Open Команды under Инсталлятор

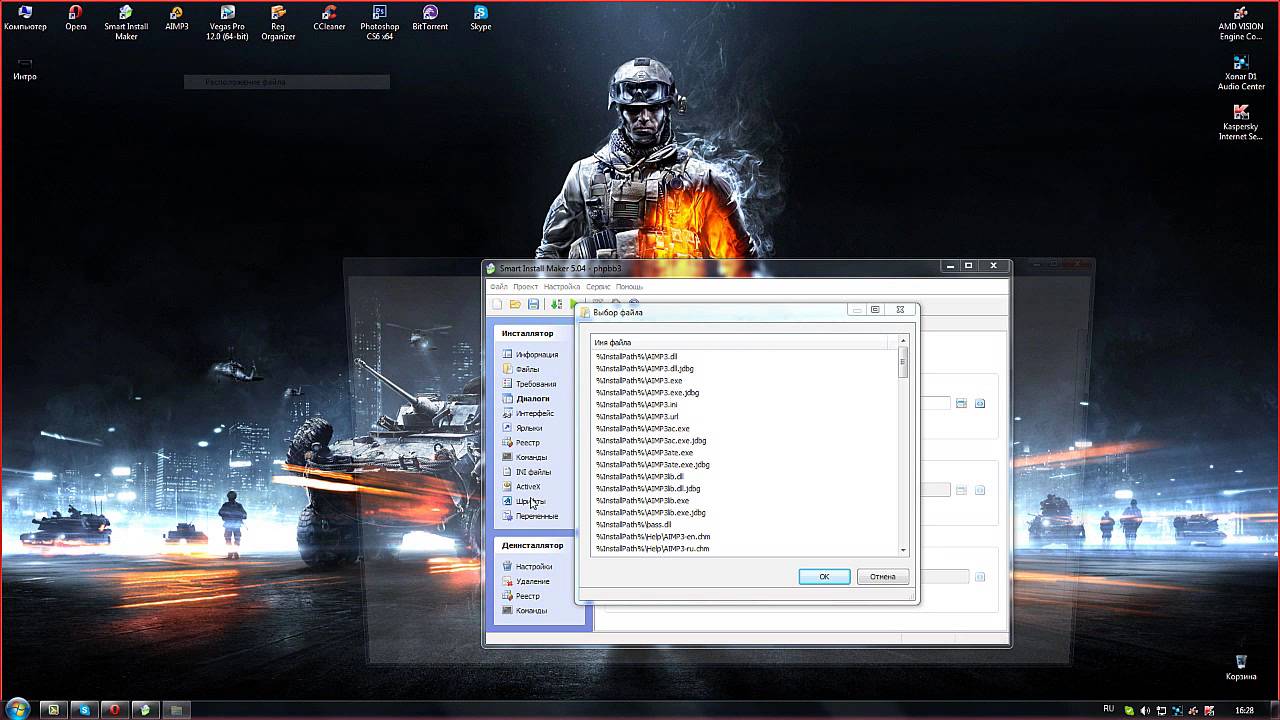tap(525, 457)
